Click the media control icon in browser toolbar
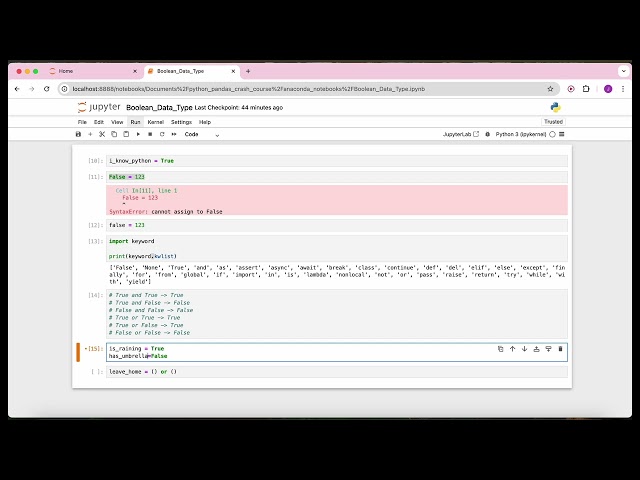 571,89
